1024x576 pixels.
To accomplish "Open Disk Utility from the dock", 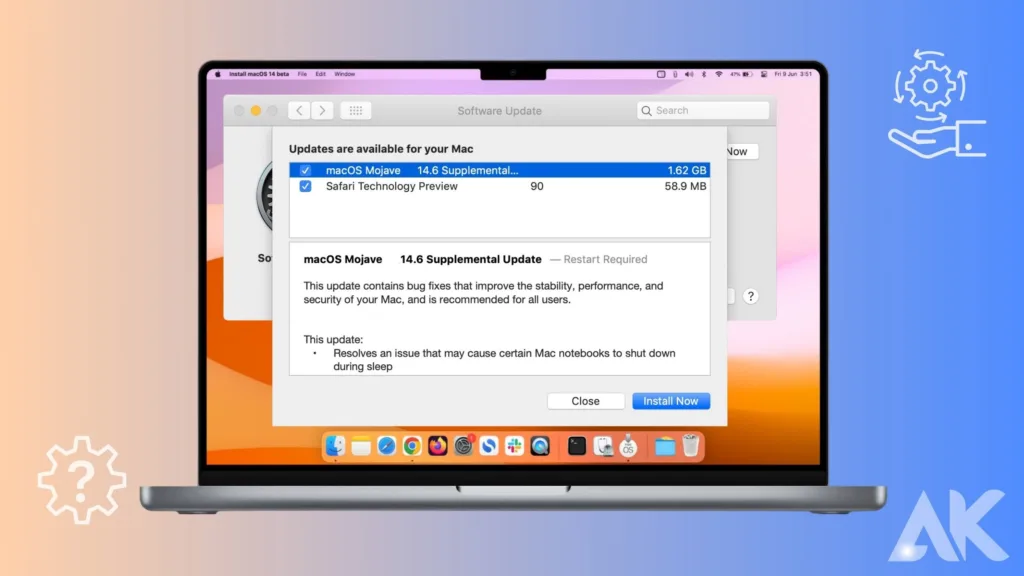I will (603, 446).
